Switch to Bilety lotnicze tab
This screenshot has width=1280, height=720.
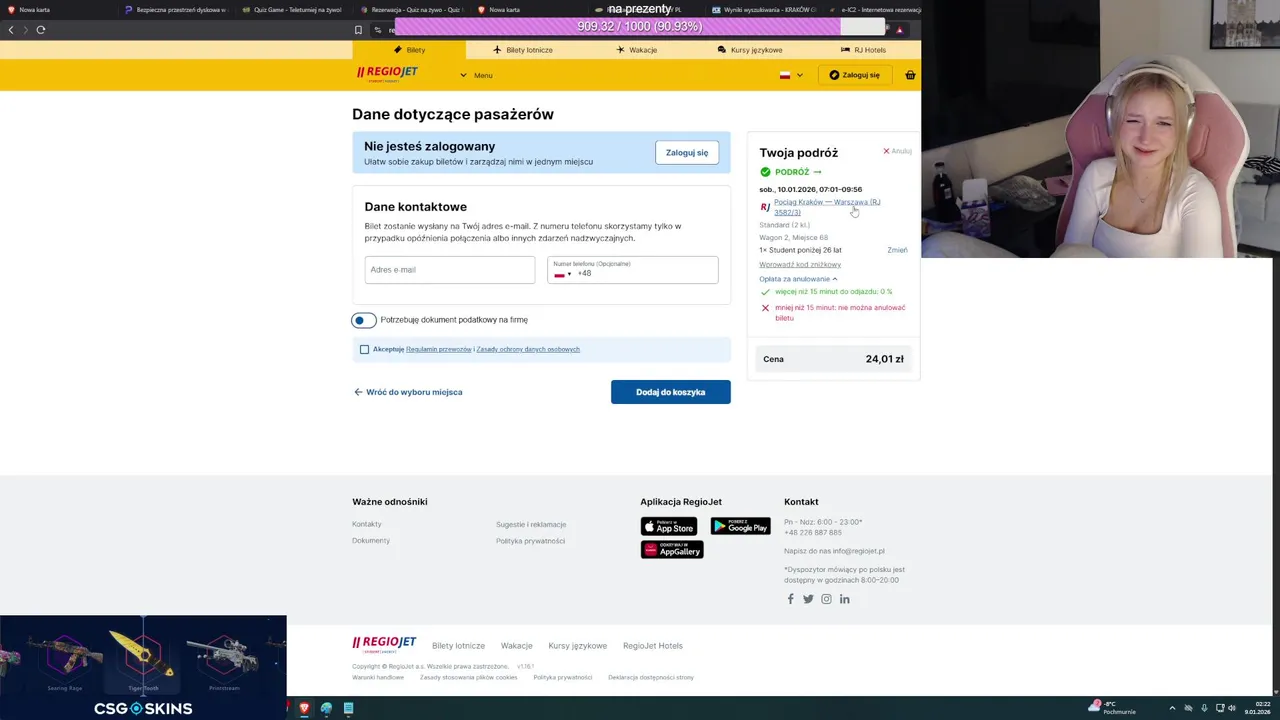(522, 49)
